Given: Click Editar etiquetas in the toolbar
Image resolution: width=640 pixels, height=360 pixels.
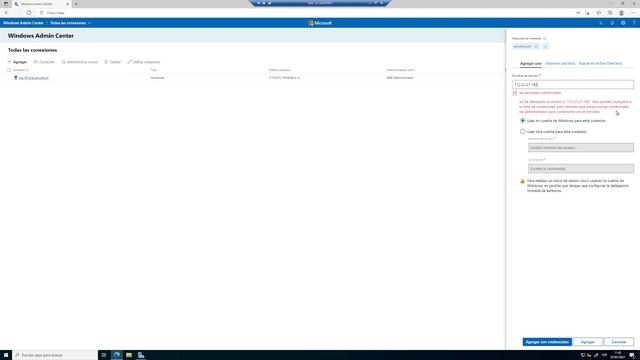Looking at the screenshot, I should (144, 62).
